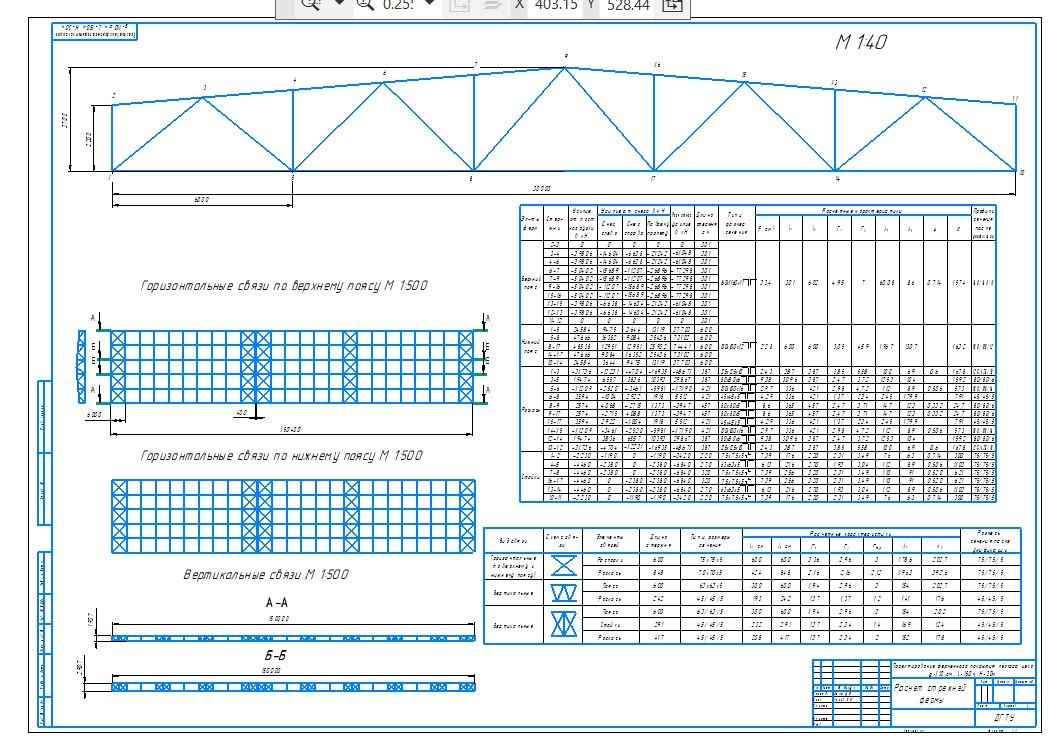Click the icon right of Y coordinate
The height and width of the screenshot is (753, 1060).
[672, 5]
